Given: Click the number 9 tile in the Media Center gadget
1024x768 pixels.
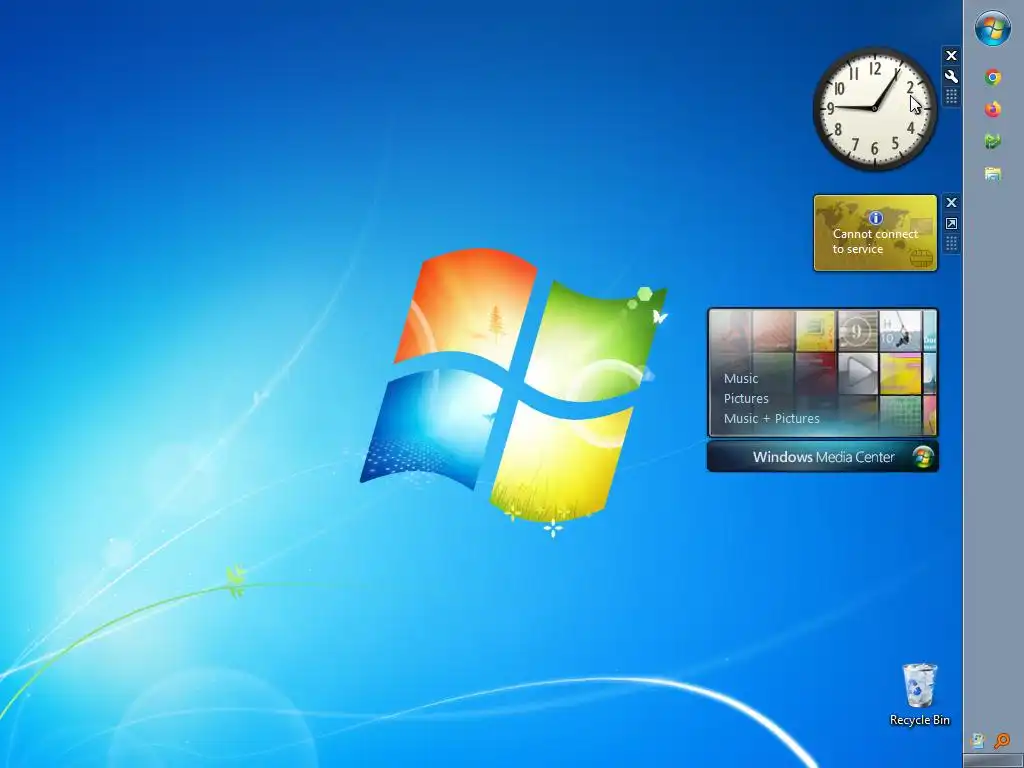Looking at the screenshot, I should [x=857, y=331].
